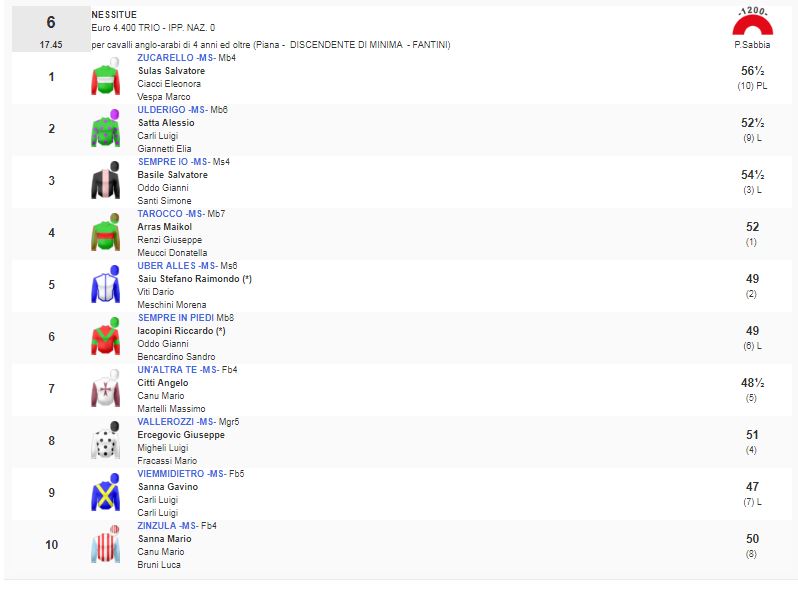This screenshot has width=798, height=589.
Task: Click jockey name Sulas Salvatore
Action: coord(171,71)
